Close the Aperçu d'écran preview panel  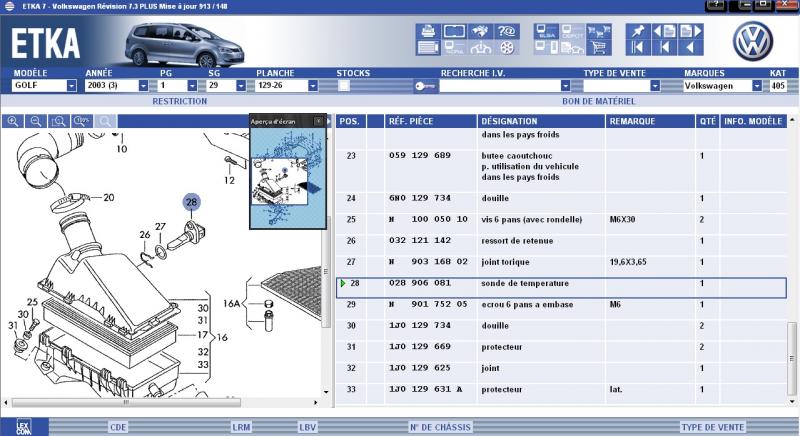tap(318, 121)
